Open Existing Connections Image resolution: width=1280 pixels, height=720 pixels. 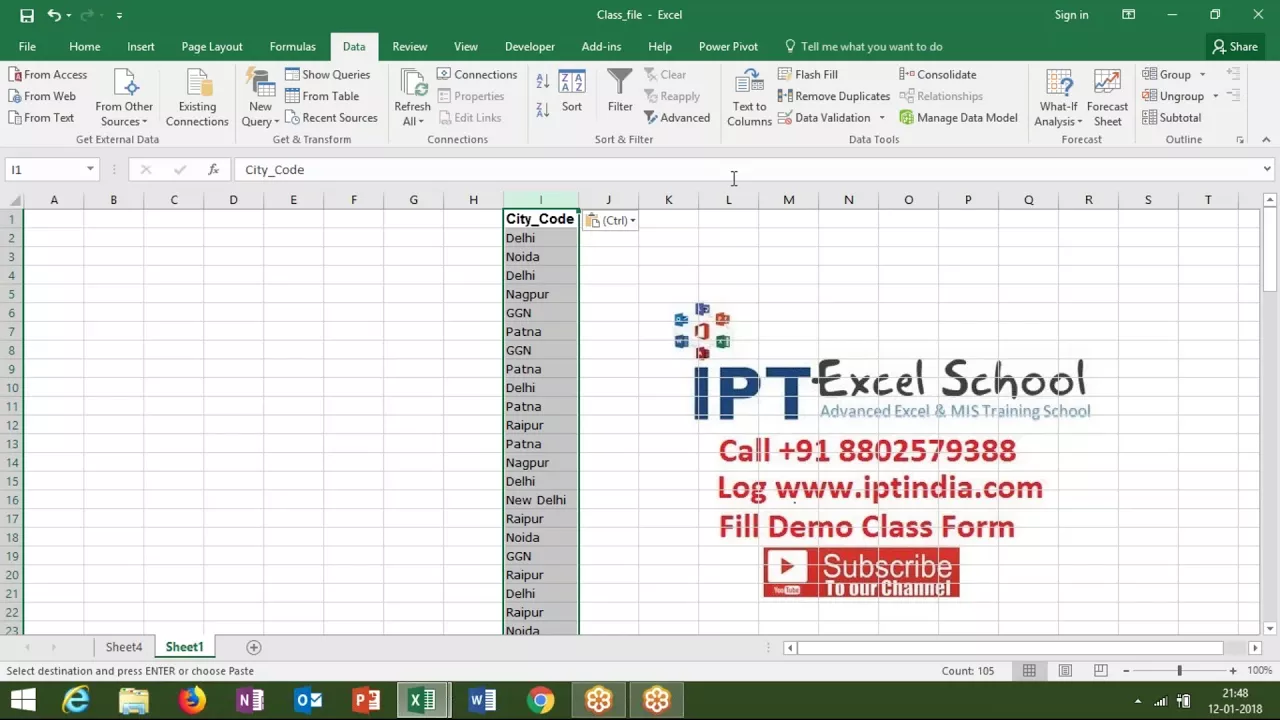(x=197, y=98)
